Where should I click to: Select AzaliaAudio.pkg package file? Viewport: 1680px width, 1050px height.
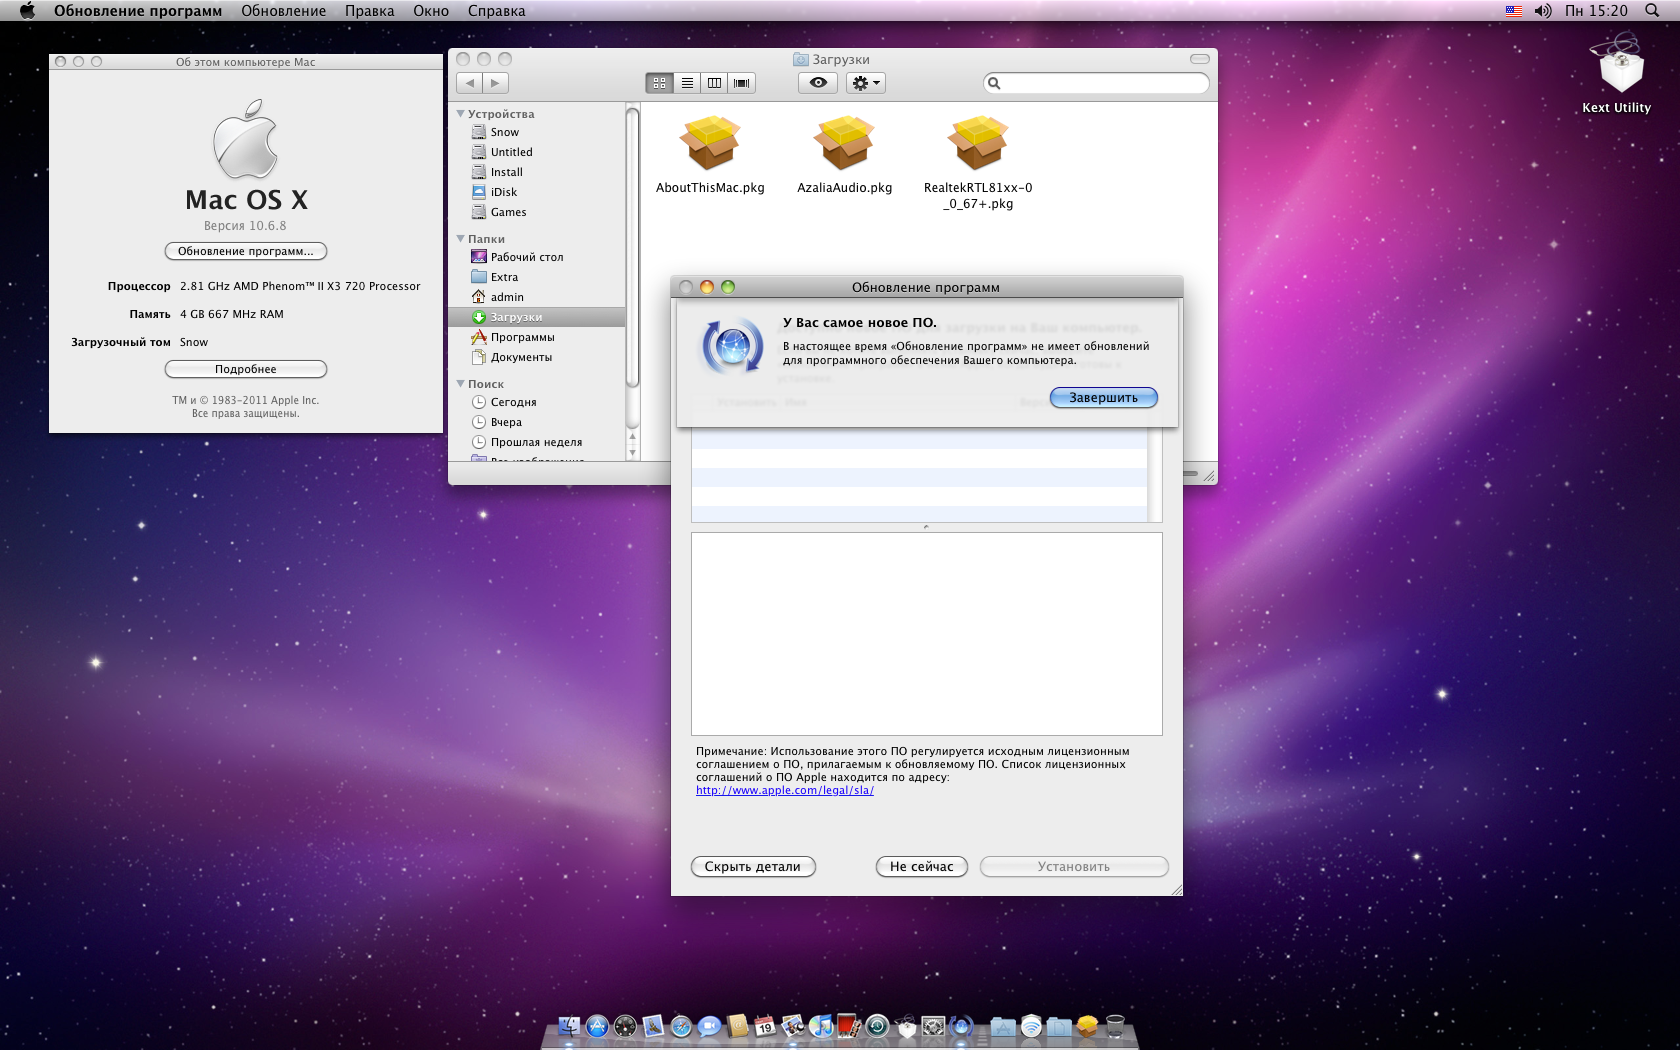tap(844, 154)
